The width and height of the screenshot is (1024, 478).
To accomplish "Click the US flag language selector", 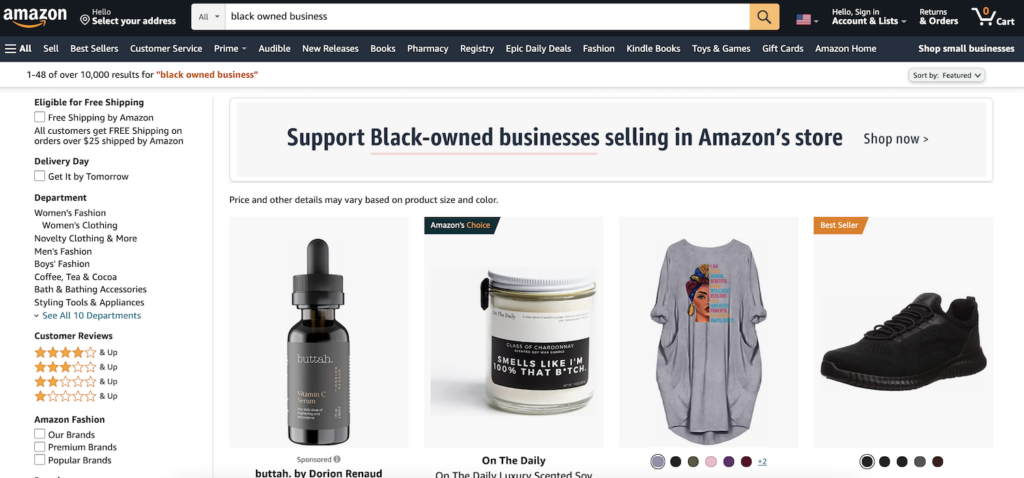I will [807, 20].
